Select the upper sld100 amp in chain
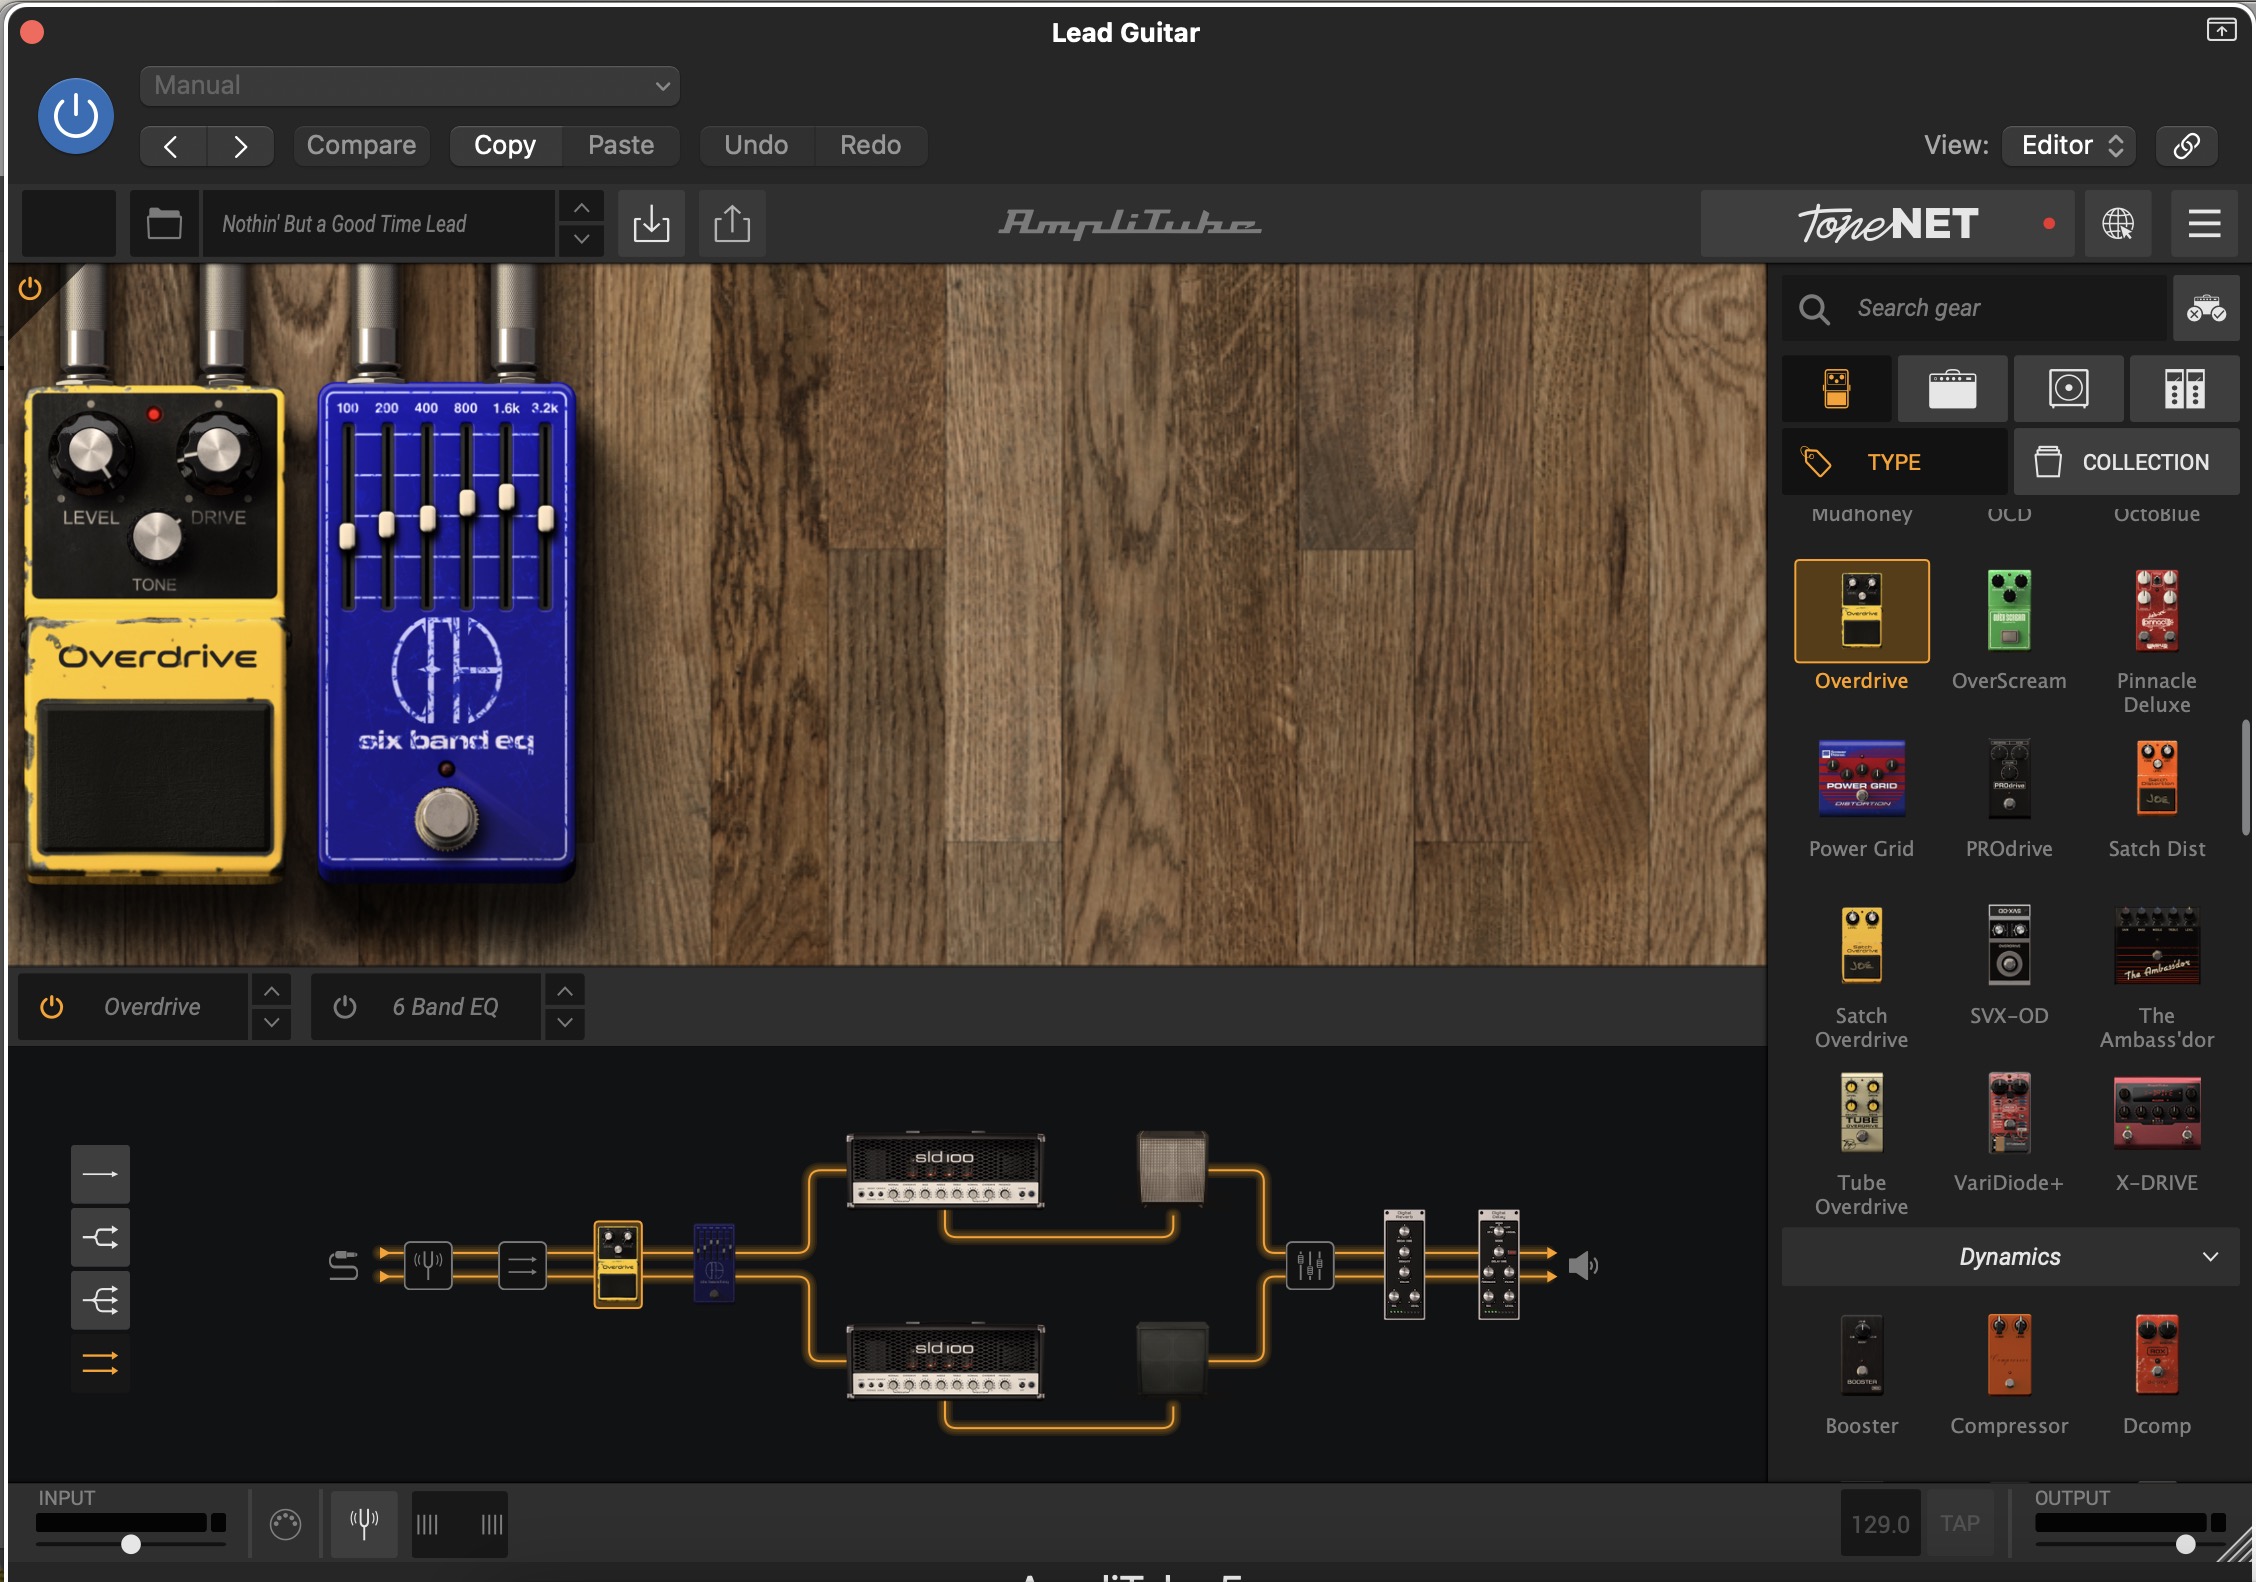Viewport: 2256px width, 1582px height. click(945, 1170)
